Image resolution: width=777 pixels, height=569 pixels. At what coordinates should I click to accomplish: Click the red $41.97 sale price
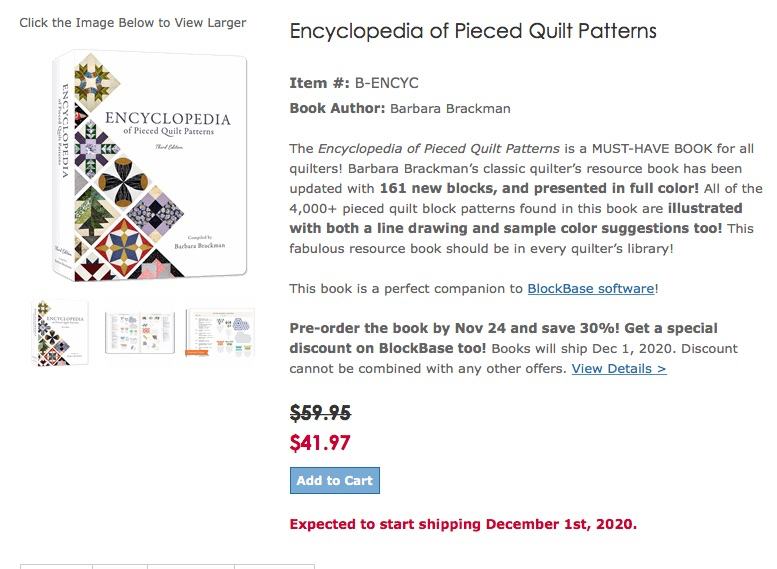tap(320, 443)
